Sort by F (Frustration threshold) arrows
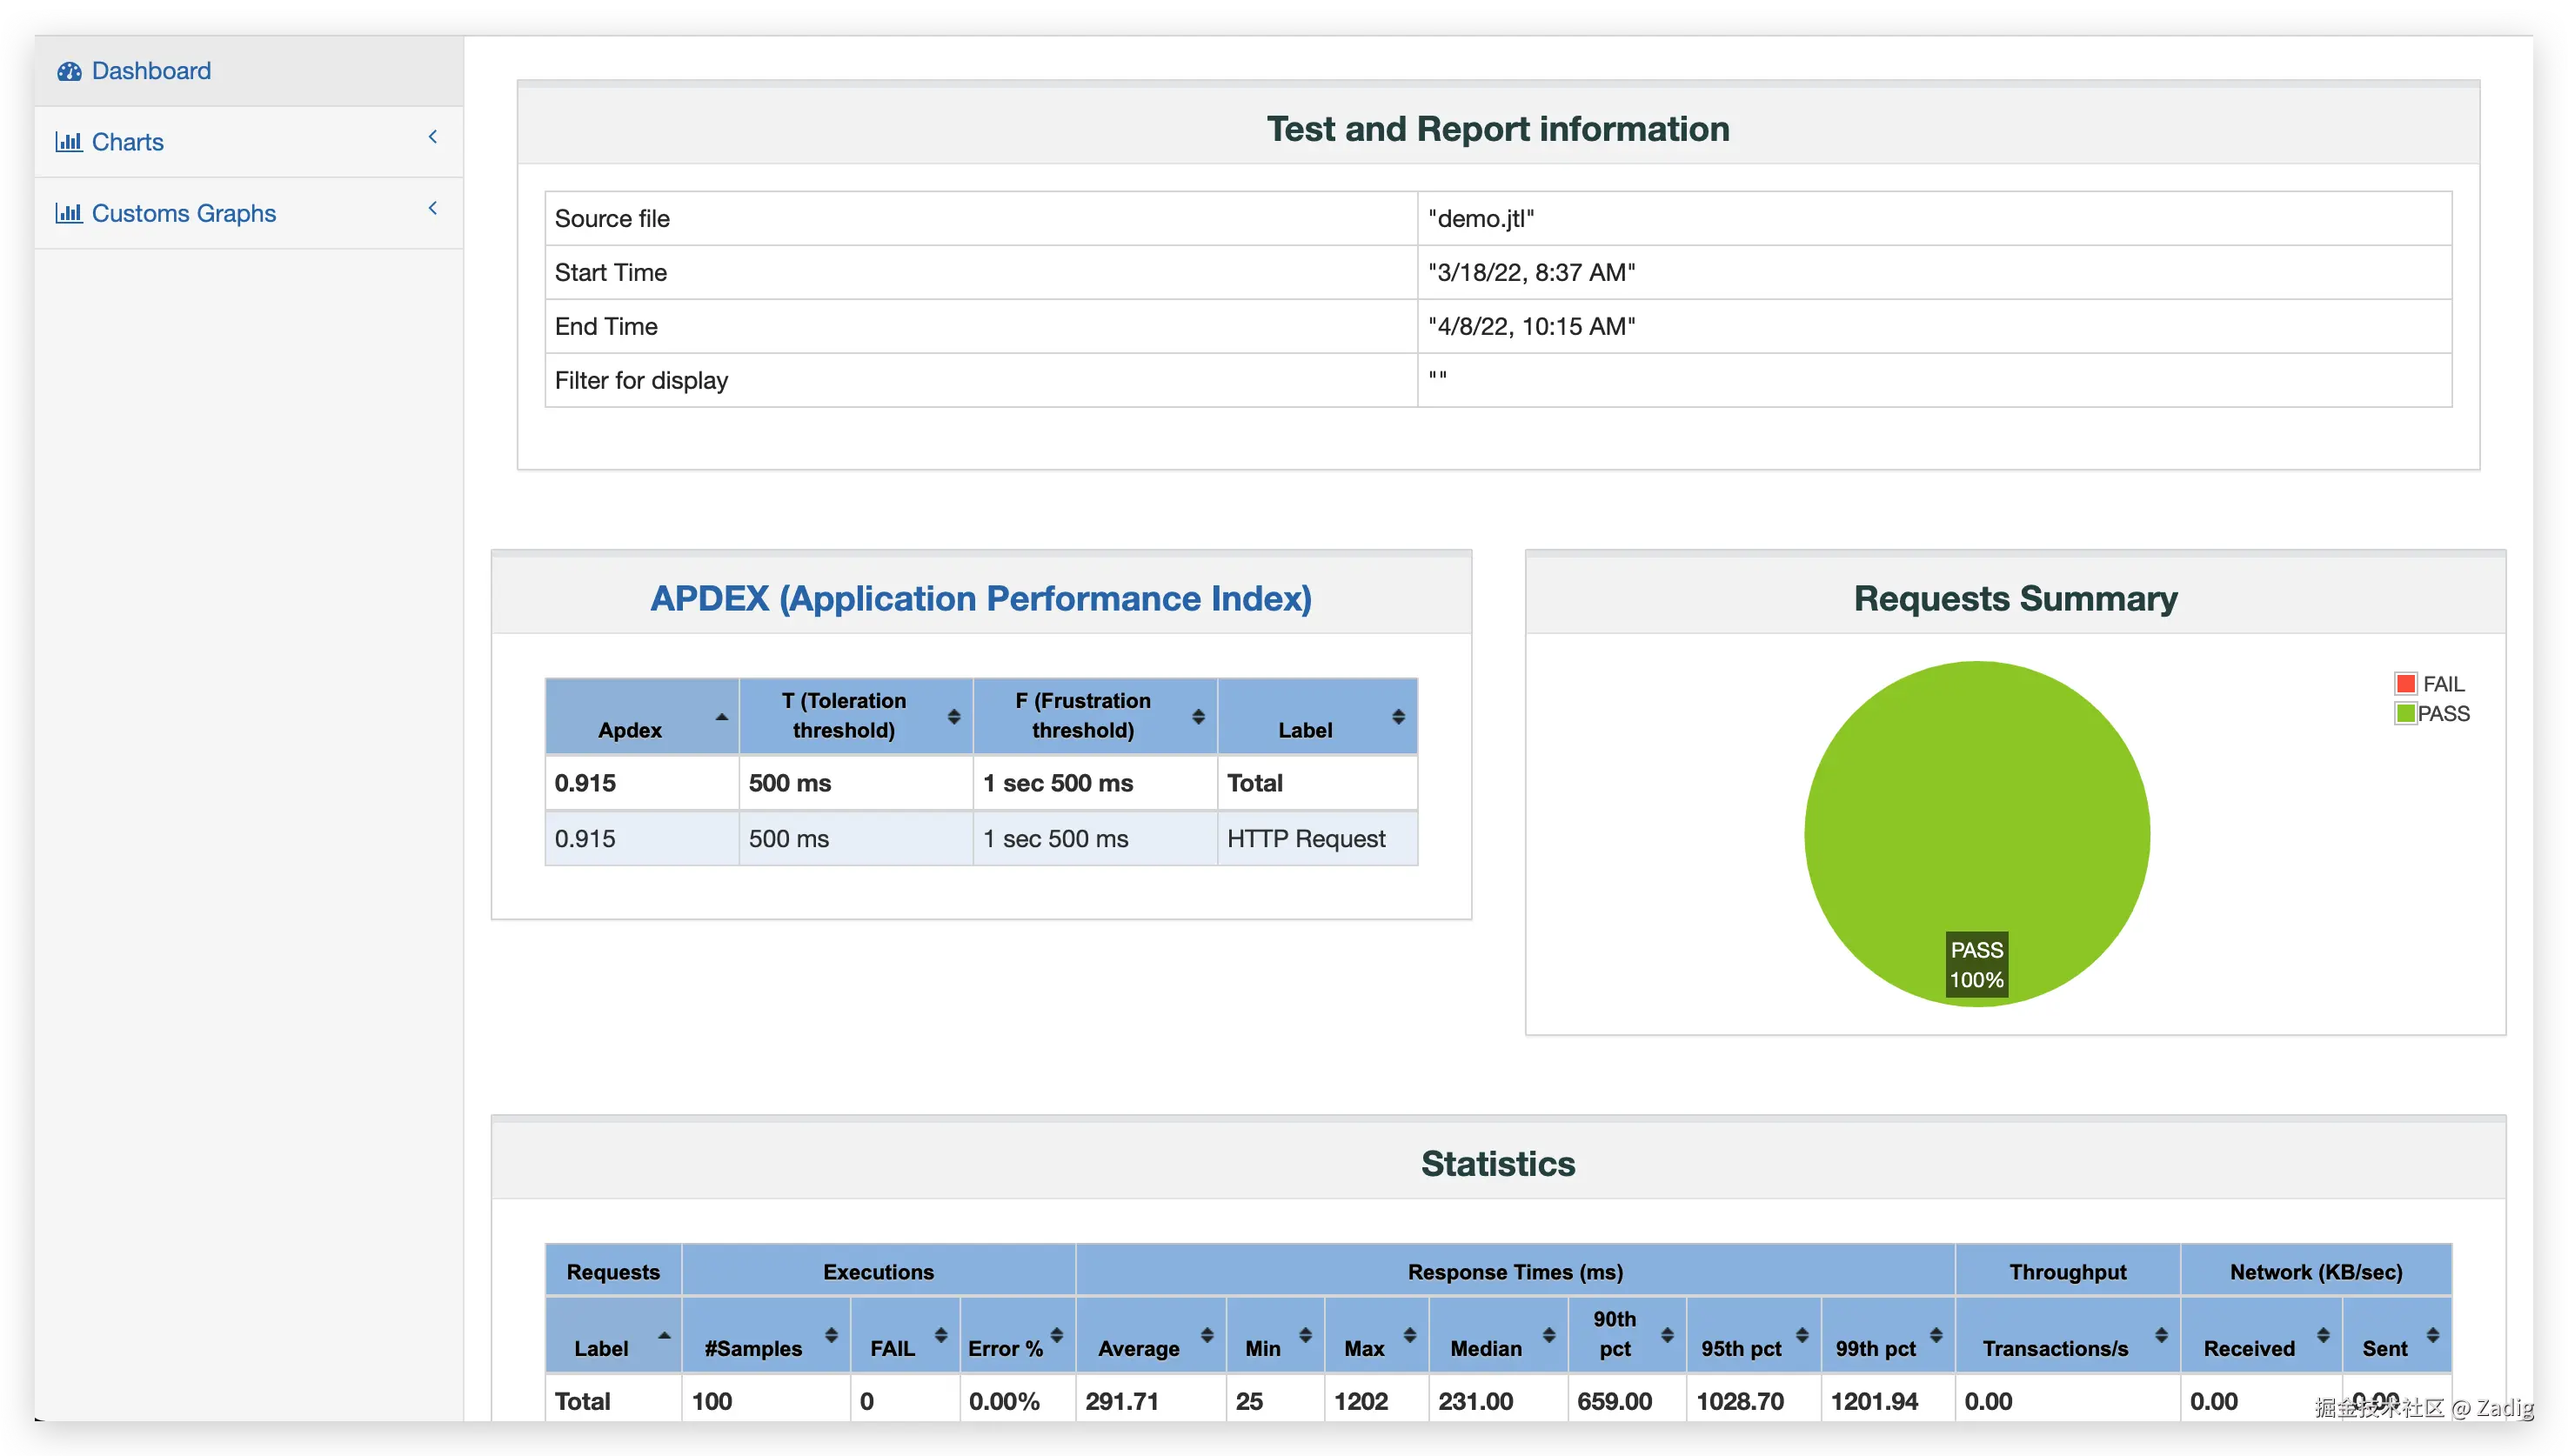 tap(1198, 717)
